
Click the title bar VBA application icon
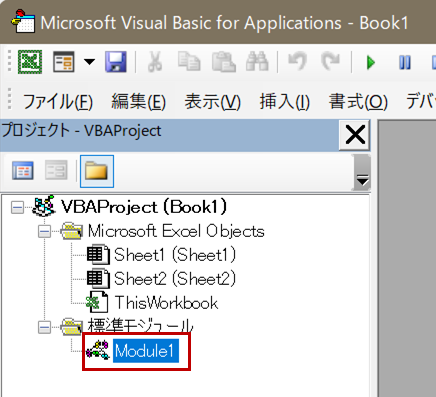click(23, 21)
